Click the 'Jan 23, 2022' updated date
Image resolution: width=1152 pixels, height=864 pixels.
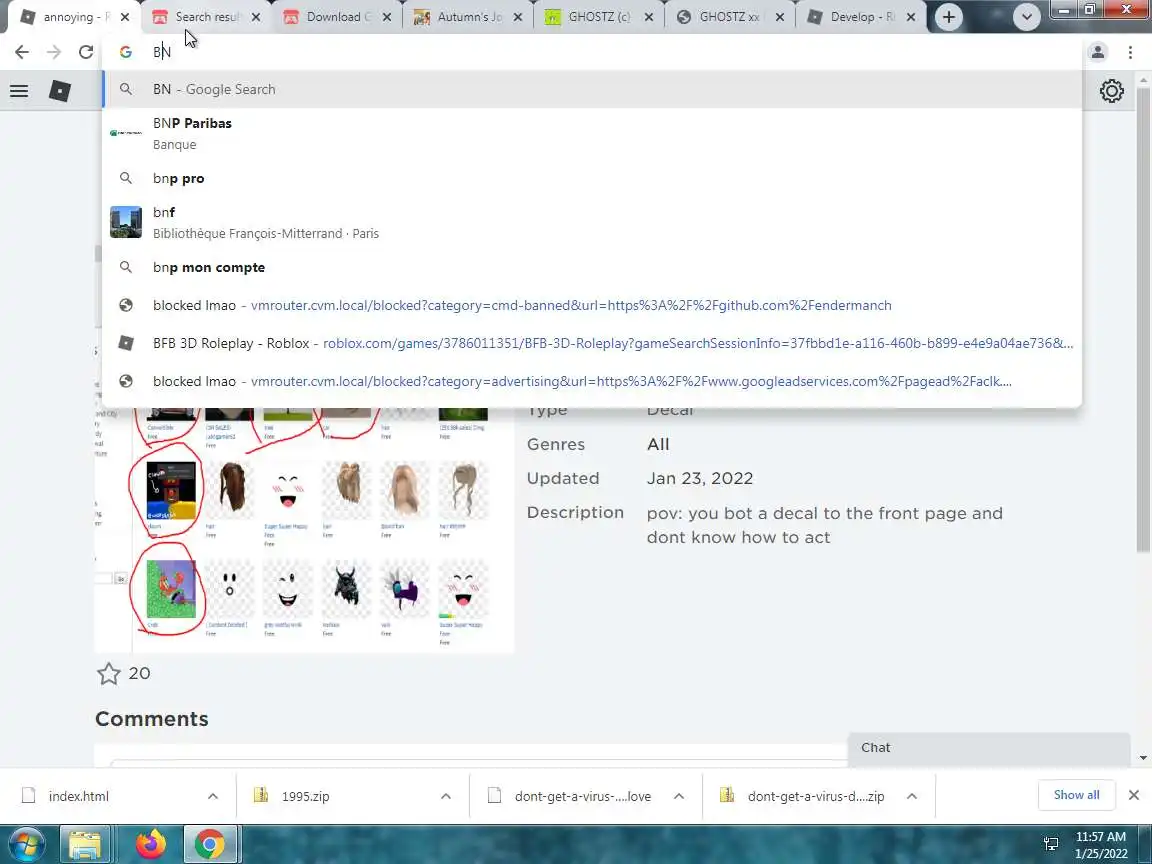tap(700, 478)
